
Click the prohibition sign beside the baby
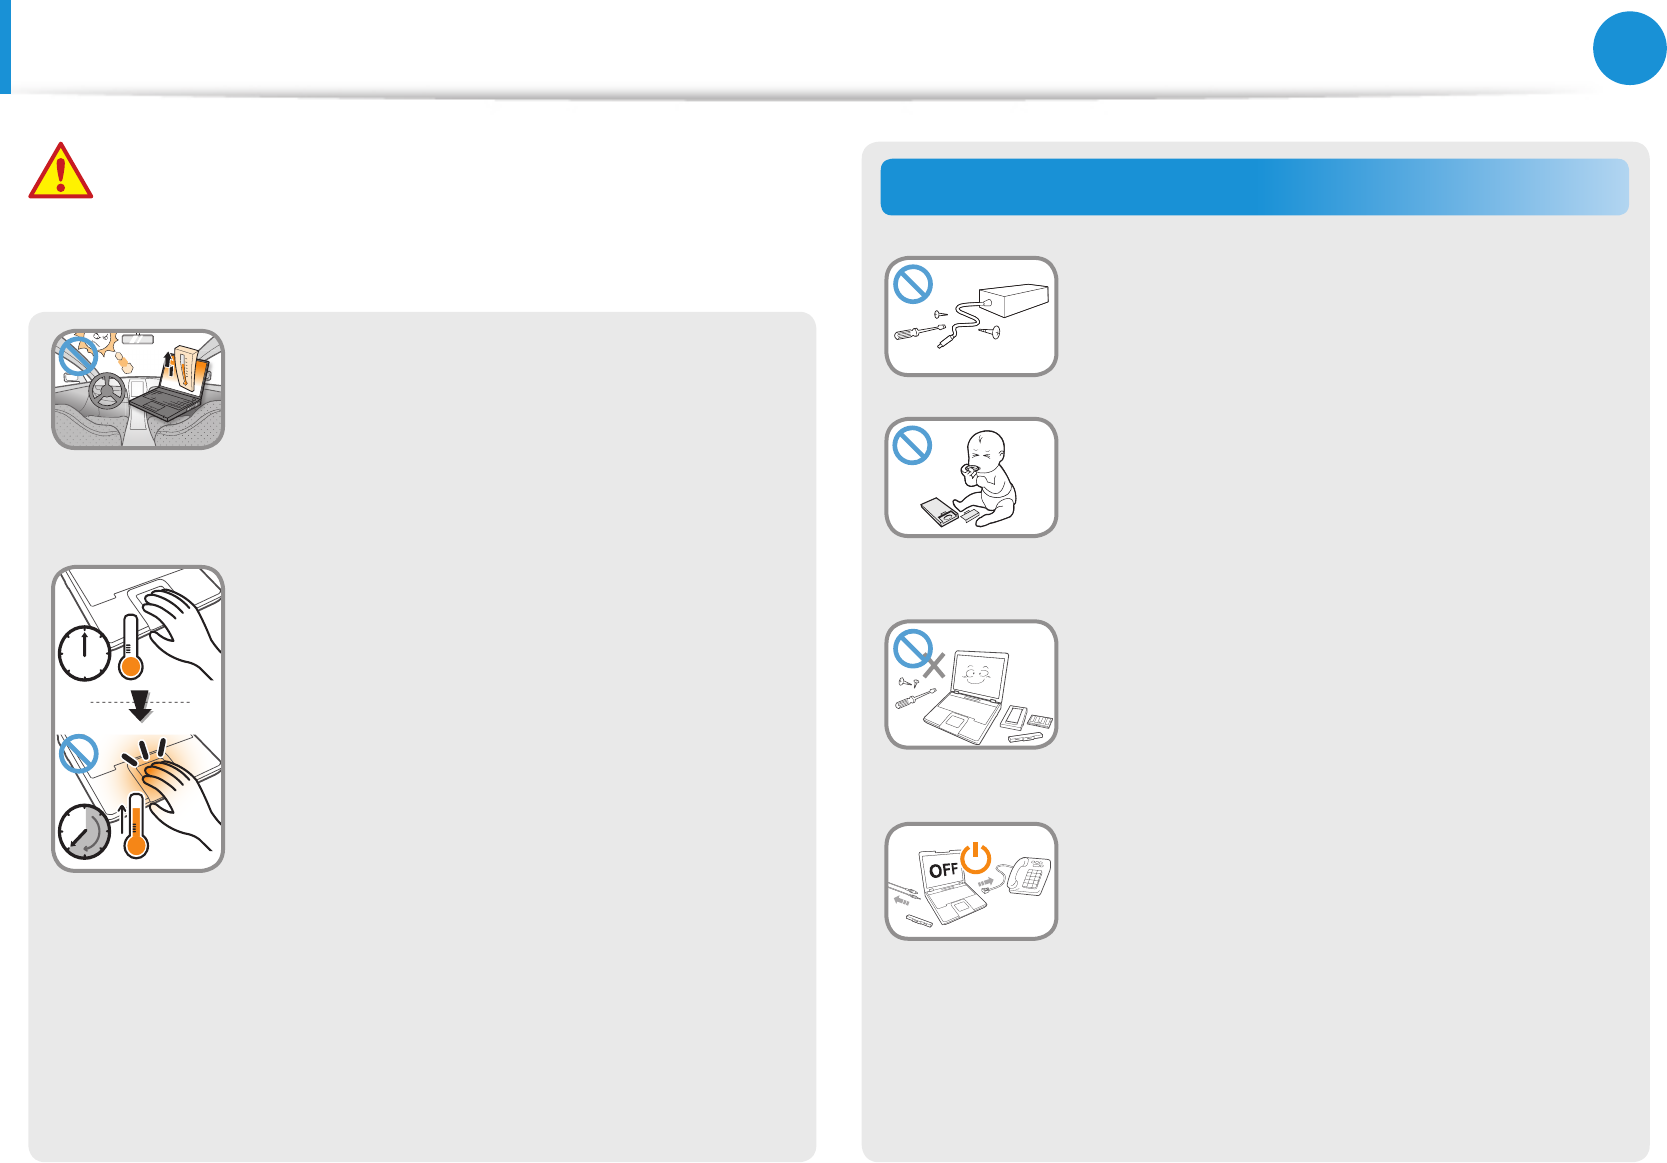pyautogui.click(x=912, y=445)
